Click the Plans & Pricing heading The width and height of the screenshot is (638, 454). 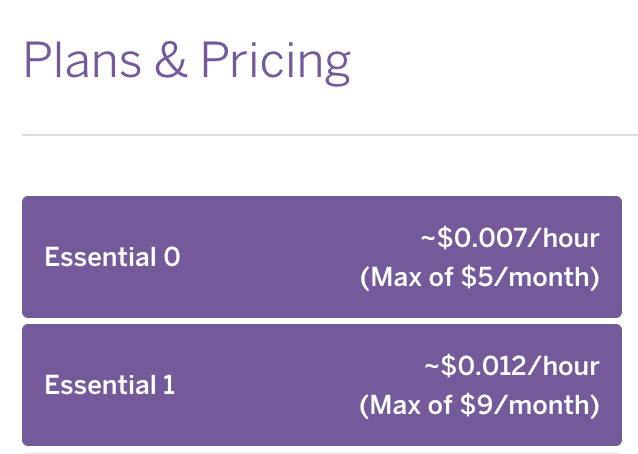pyautogui.click(x=186, y=61)
